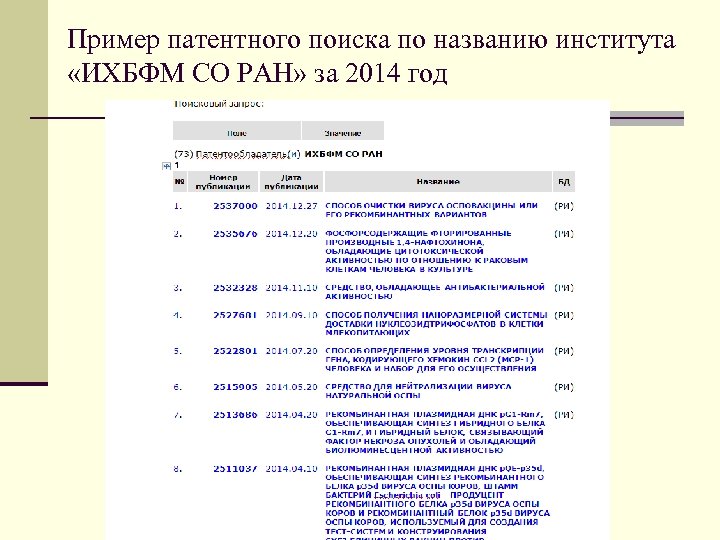Click the 'Значение' header cell

(x=343, y=131)
